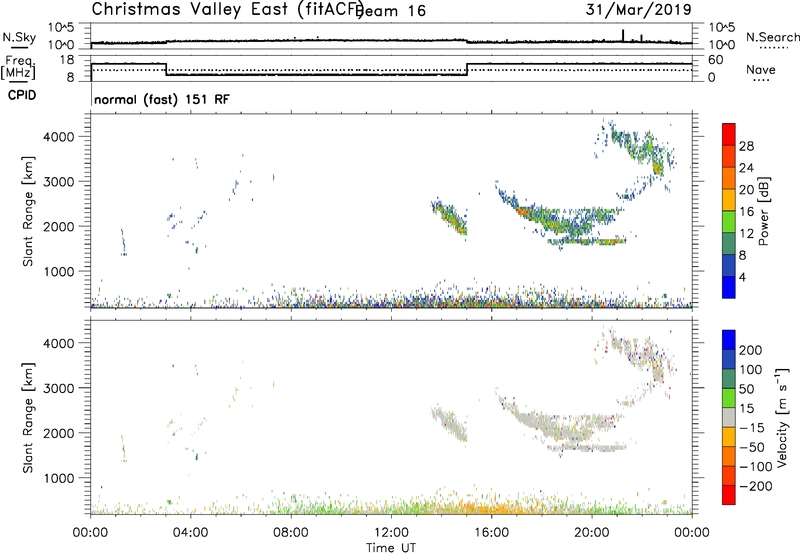Image resolution: width=800 pixels, height=554 pixels.
Task: Click the 'Nave' legend label
Action: pos(761,69)
